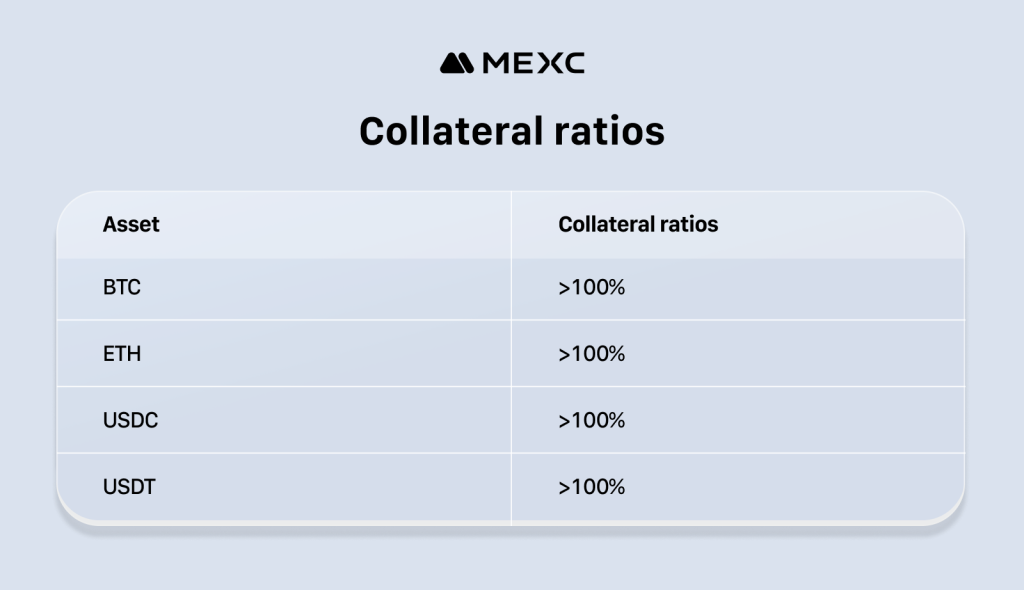Screen dimensions: 1024x590
Task: Click divider line between BTC and ETH rows
Action: 300,320
